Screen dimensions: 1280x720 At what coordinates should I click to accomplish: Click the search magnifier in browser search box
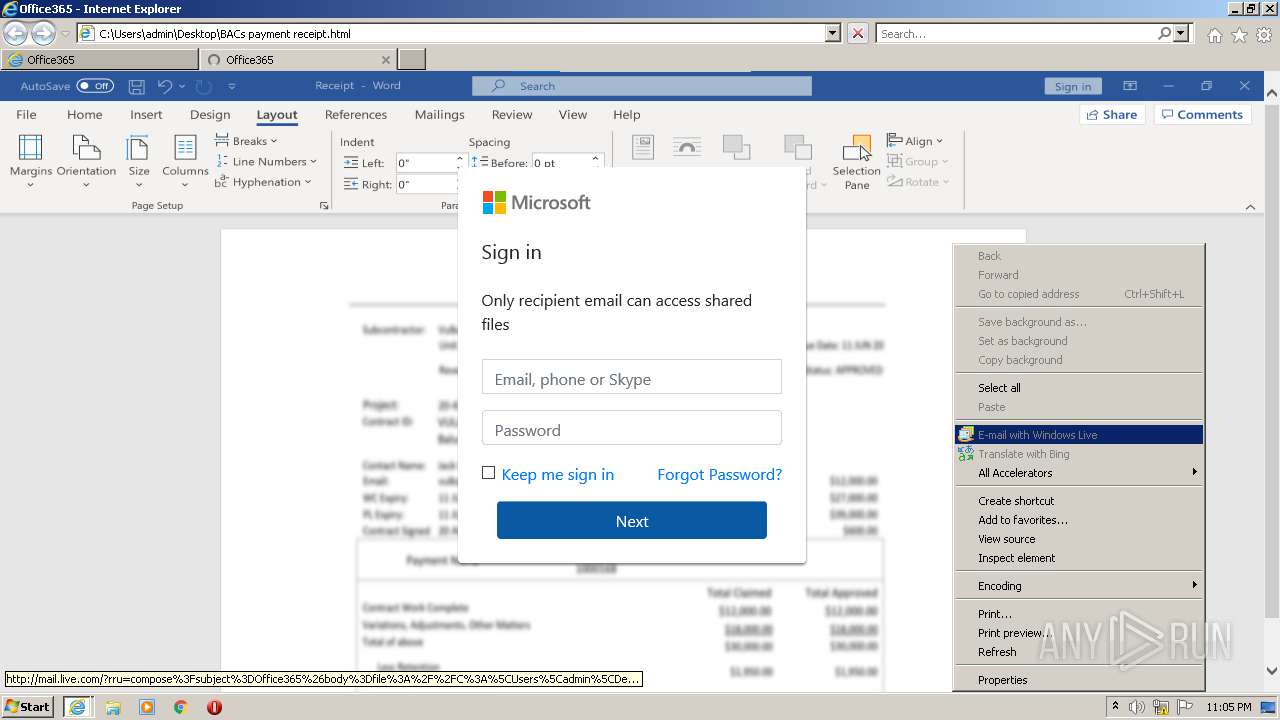tap(1164, 33)
